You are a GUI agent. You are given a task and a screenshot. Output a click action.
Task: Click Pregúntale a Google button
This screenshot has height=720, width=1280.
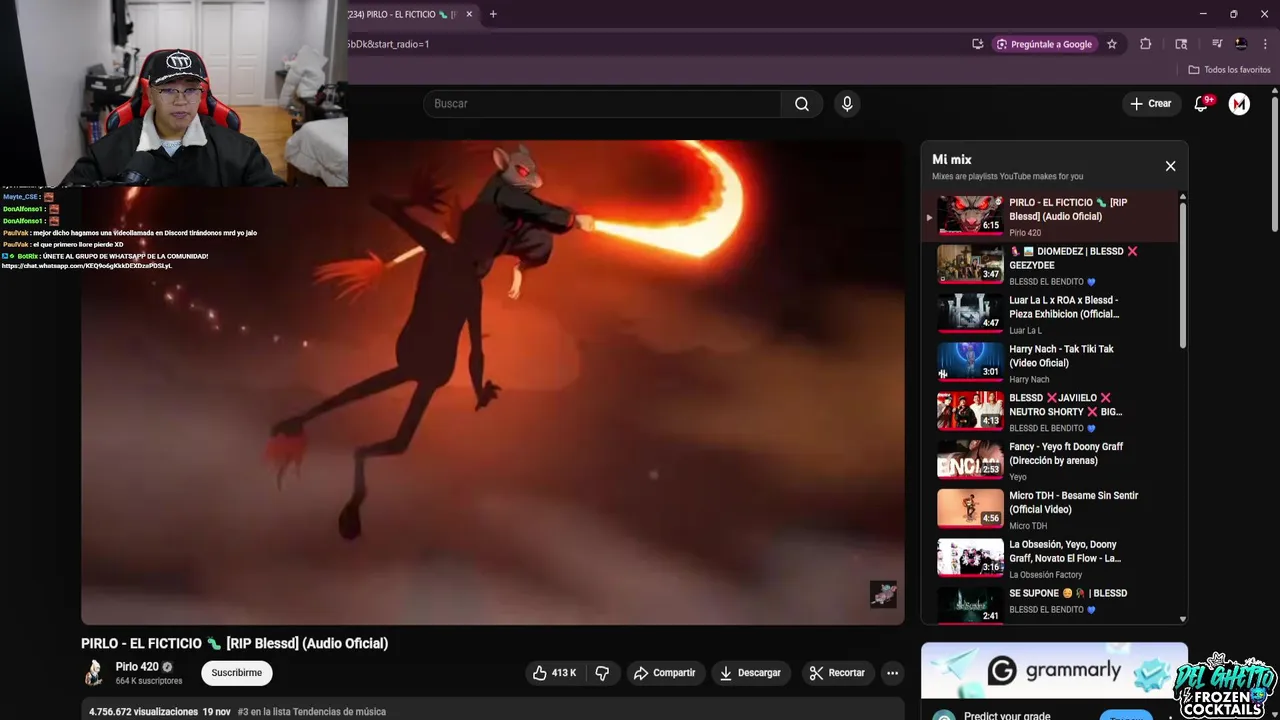[x=1045, y=44]
